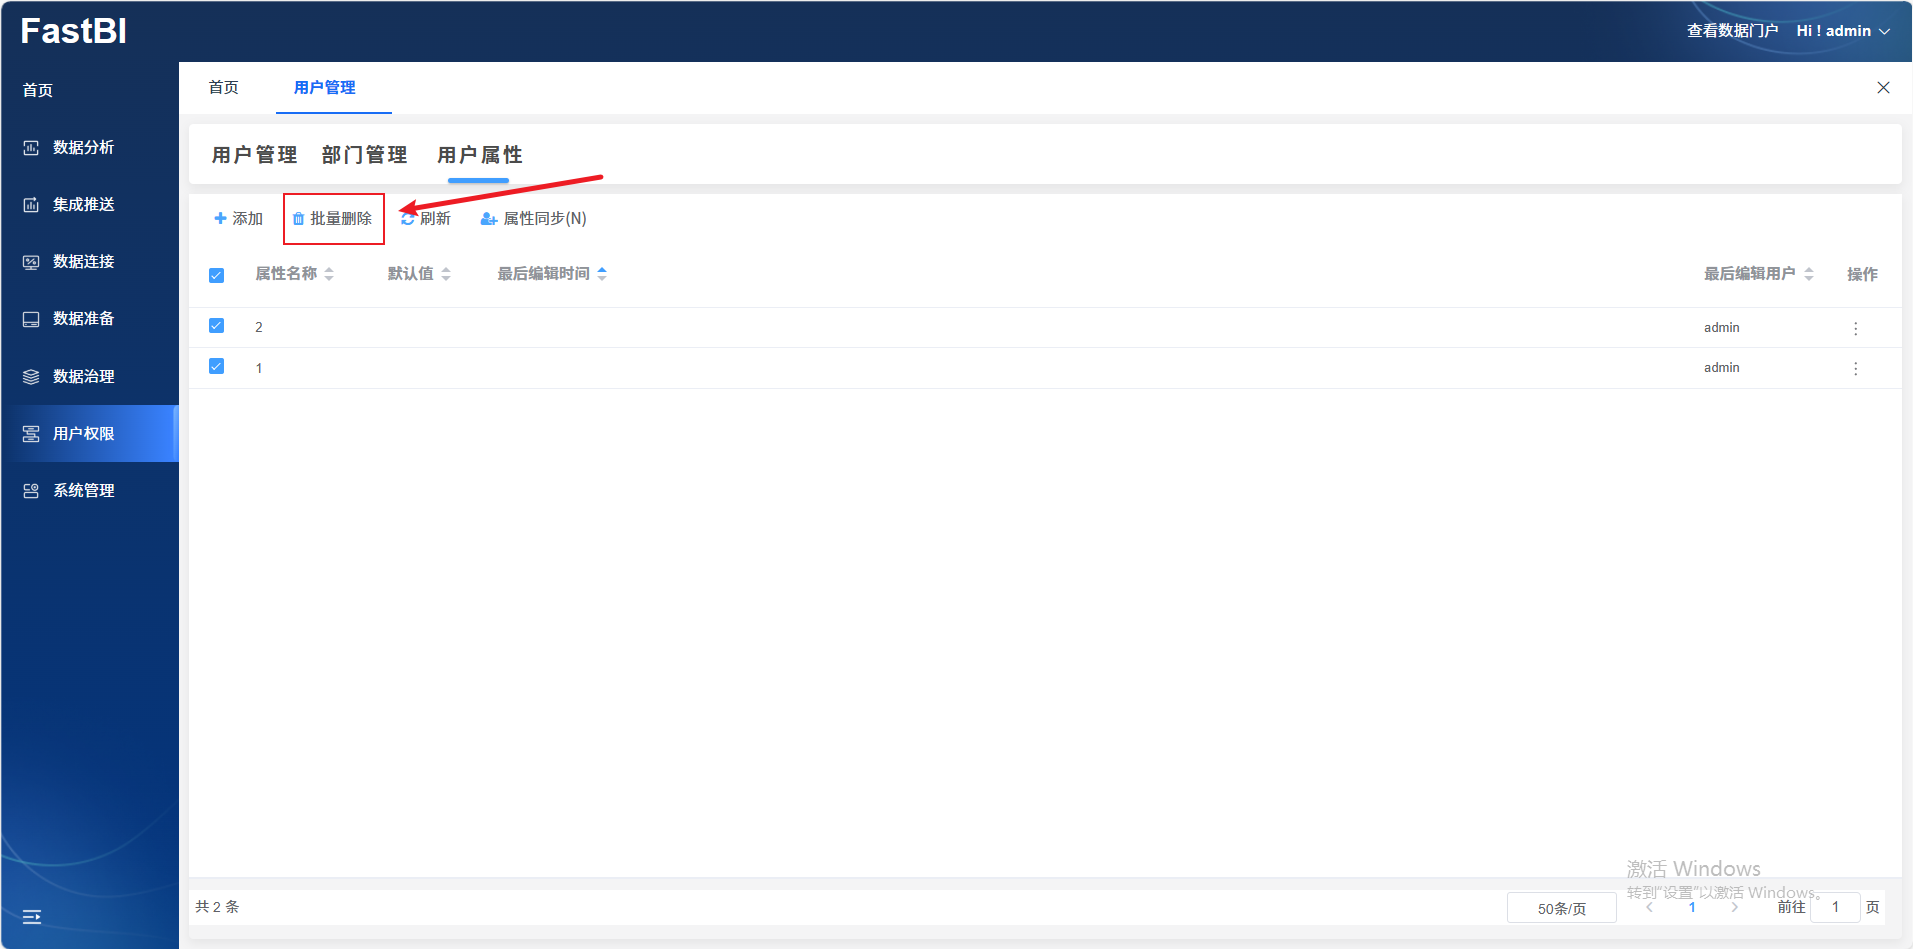Go to 首页 in the sidebar
Image resolution: width=1913 pixels, height=949 pixels.
point(38,90)
